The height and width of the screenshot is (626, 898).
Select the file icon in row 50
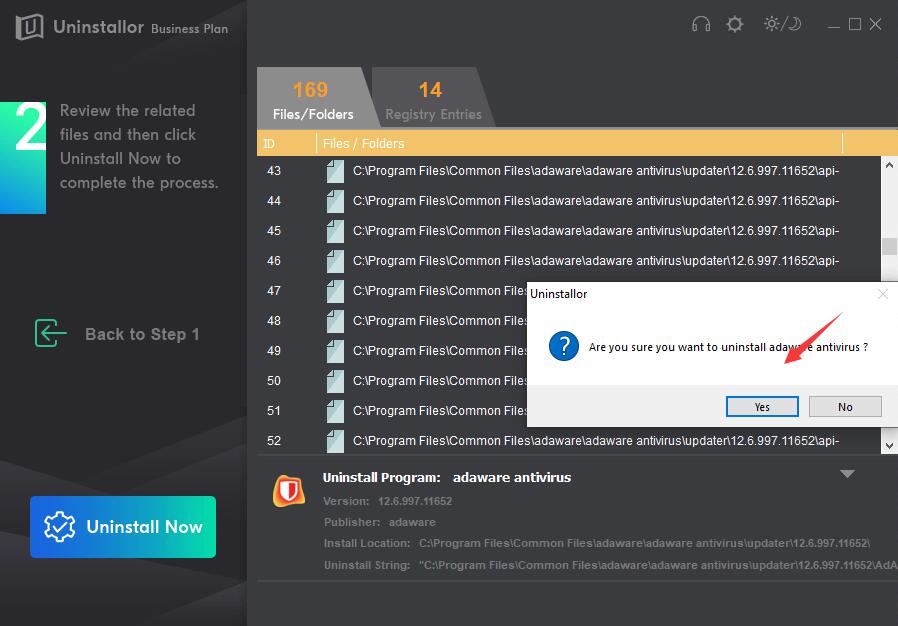click(335, 381)
